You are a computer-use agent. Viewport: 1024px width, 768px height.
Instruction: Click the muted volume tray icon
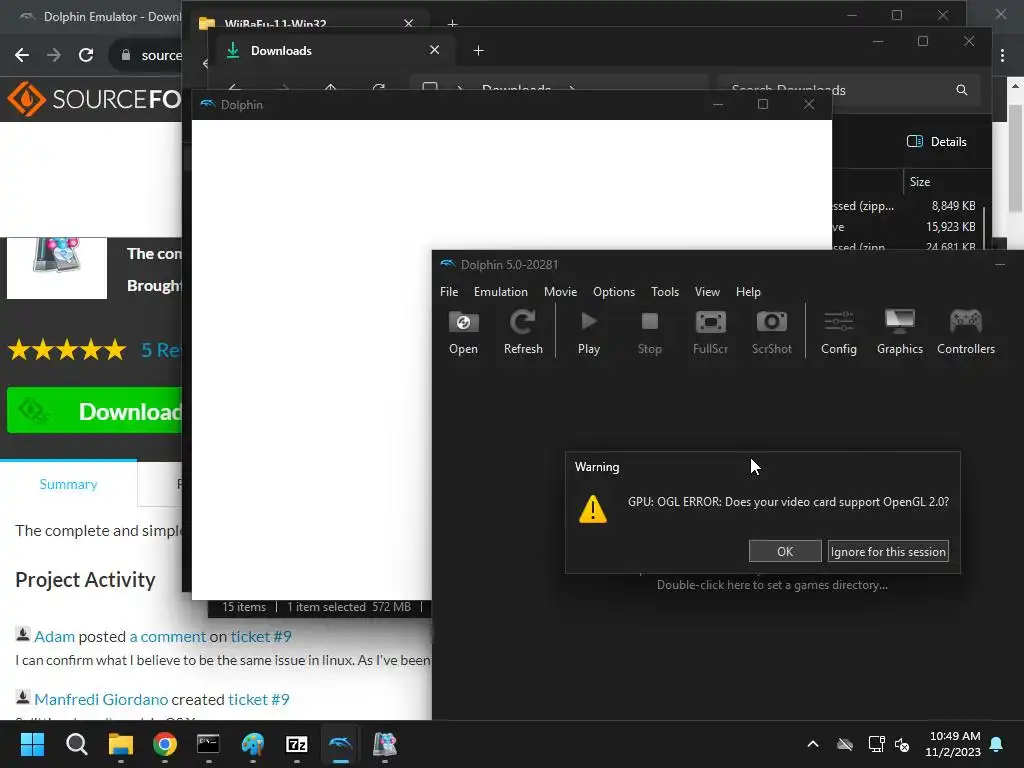902,744
